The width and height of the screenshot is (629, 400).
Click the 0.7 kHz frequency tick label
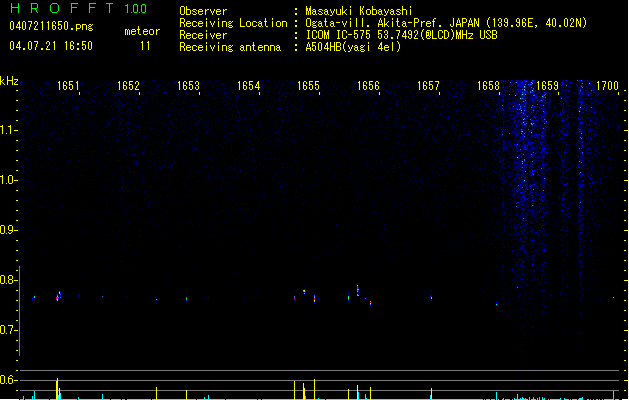coord(8,330)
